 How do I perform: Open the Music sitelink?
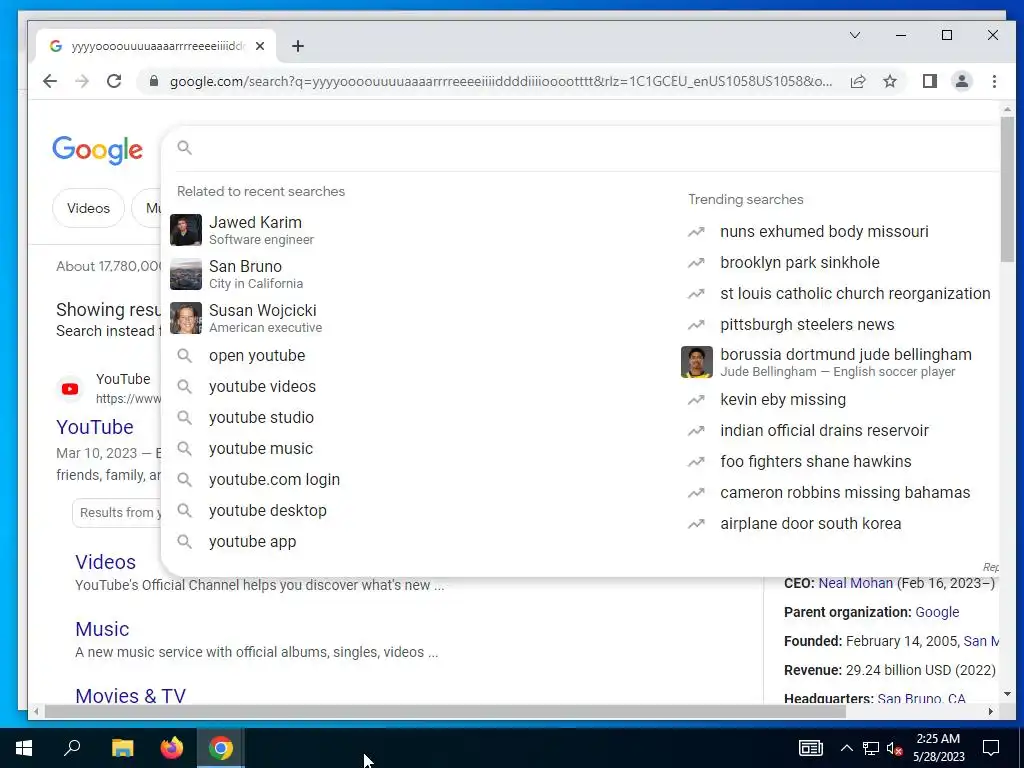click(x=102, y=629)
